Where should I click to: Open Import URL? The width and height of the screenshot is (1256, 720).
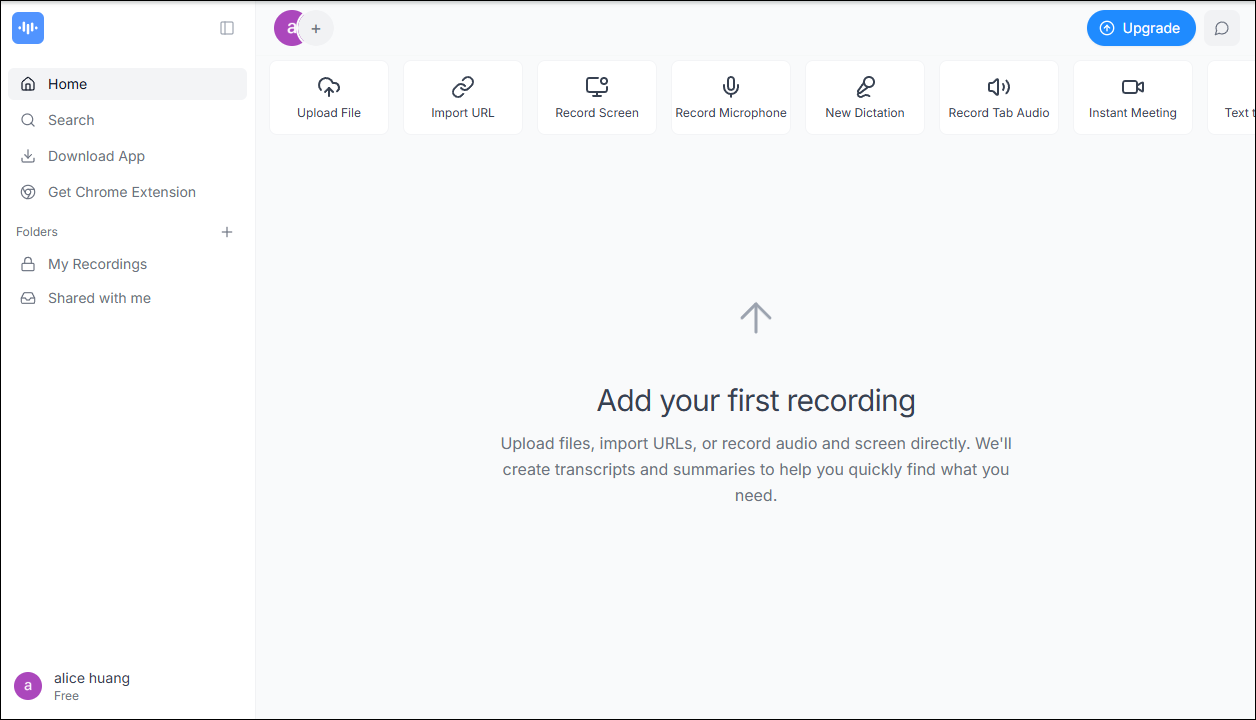click(462, 97)
